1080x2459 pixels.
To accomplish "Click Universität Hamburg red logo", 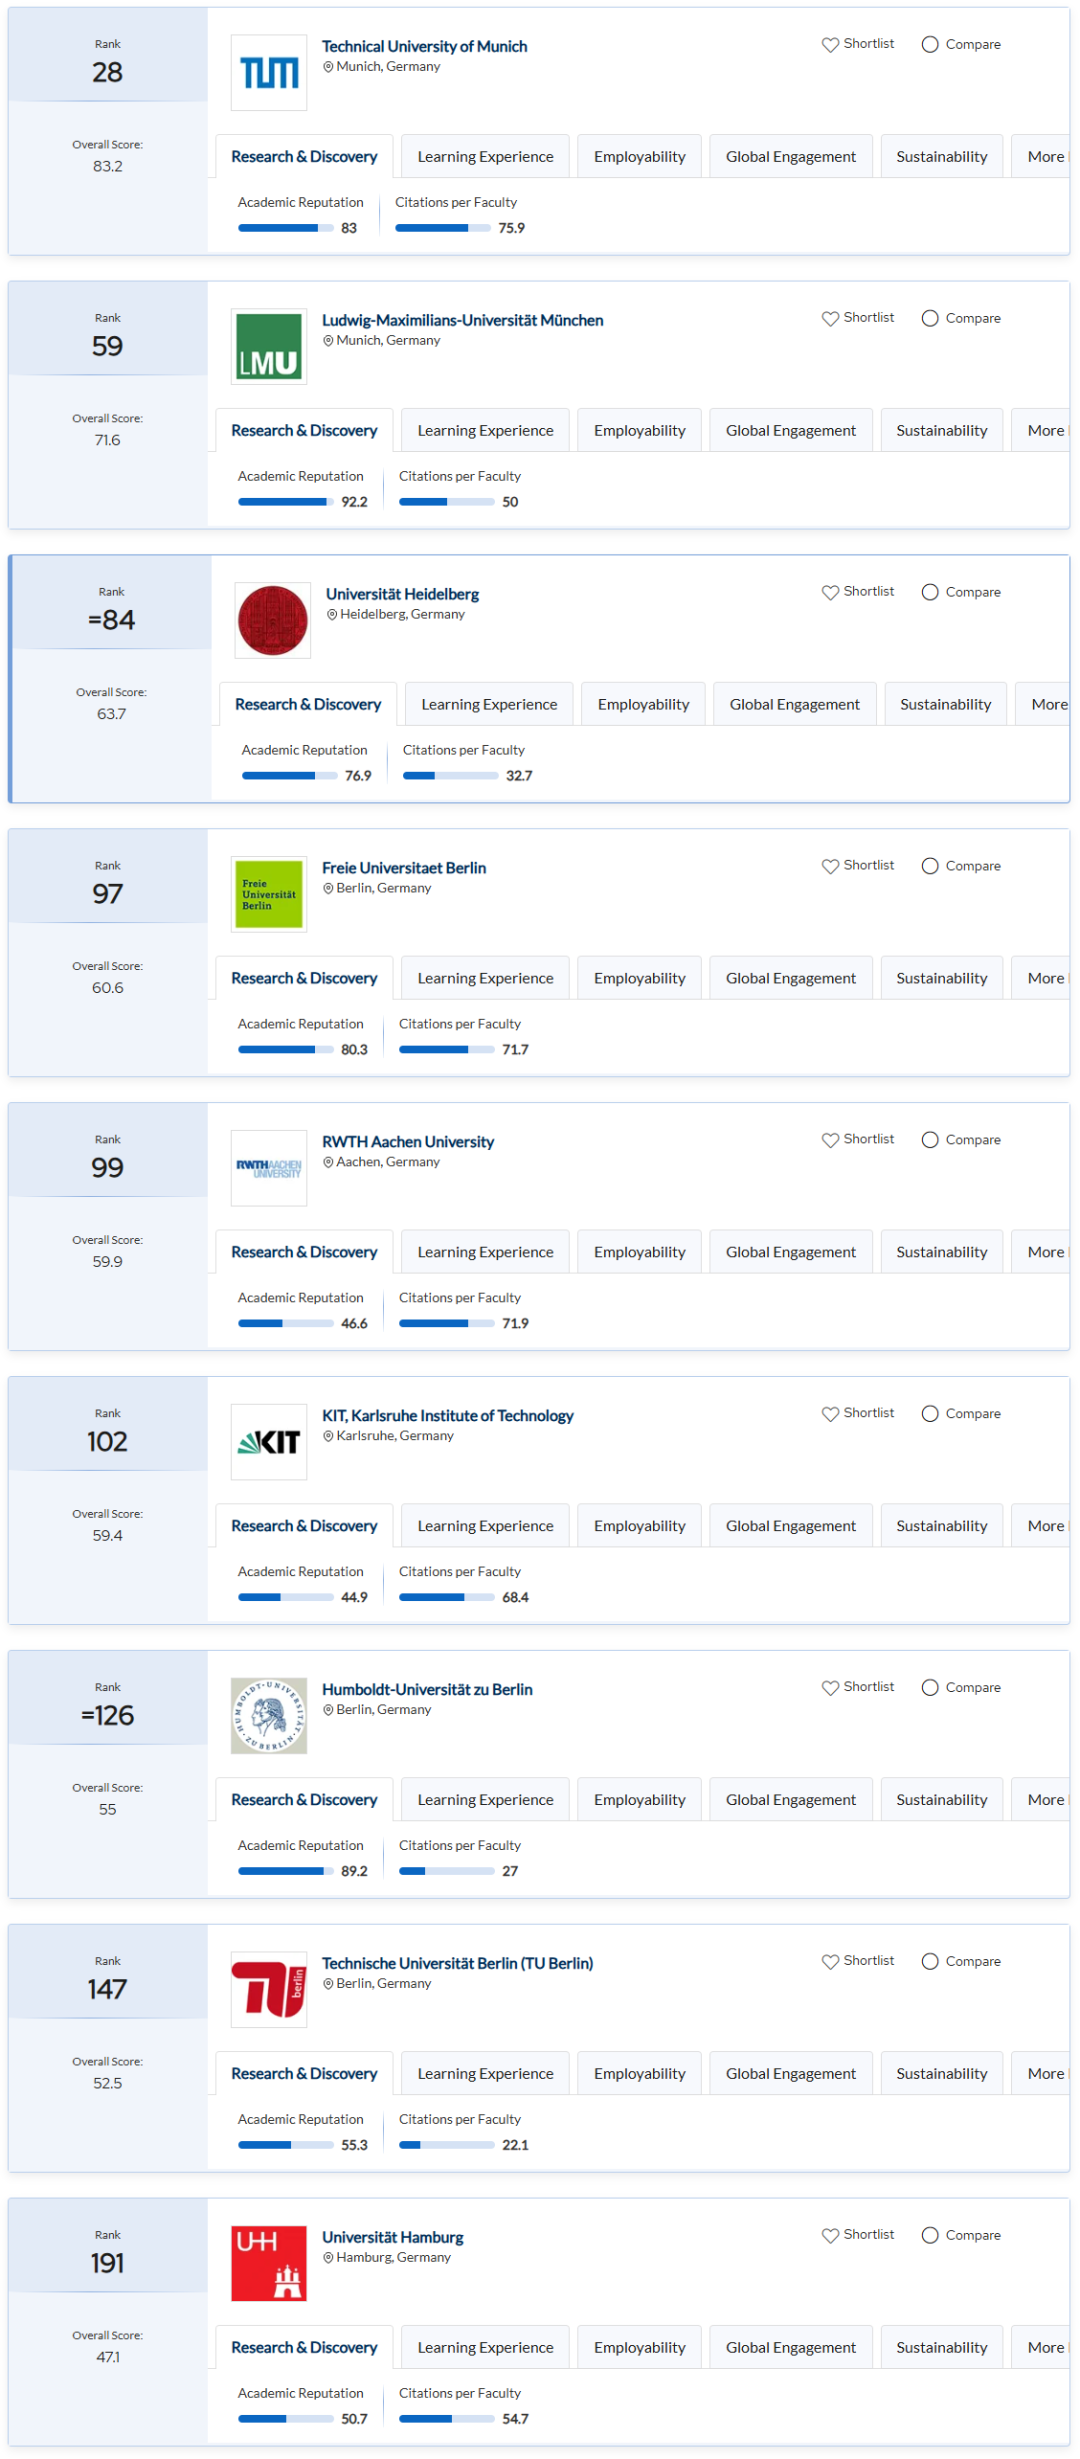I will coord(269,2265).
